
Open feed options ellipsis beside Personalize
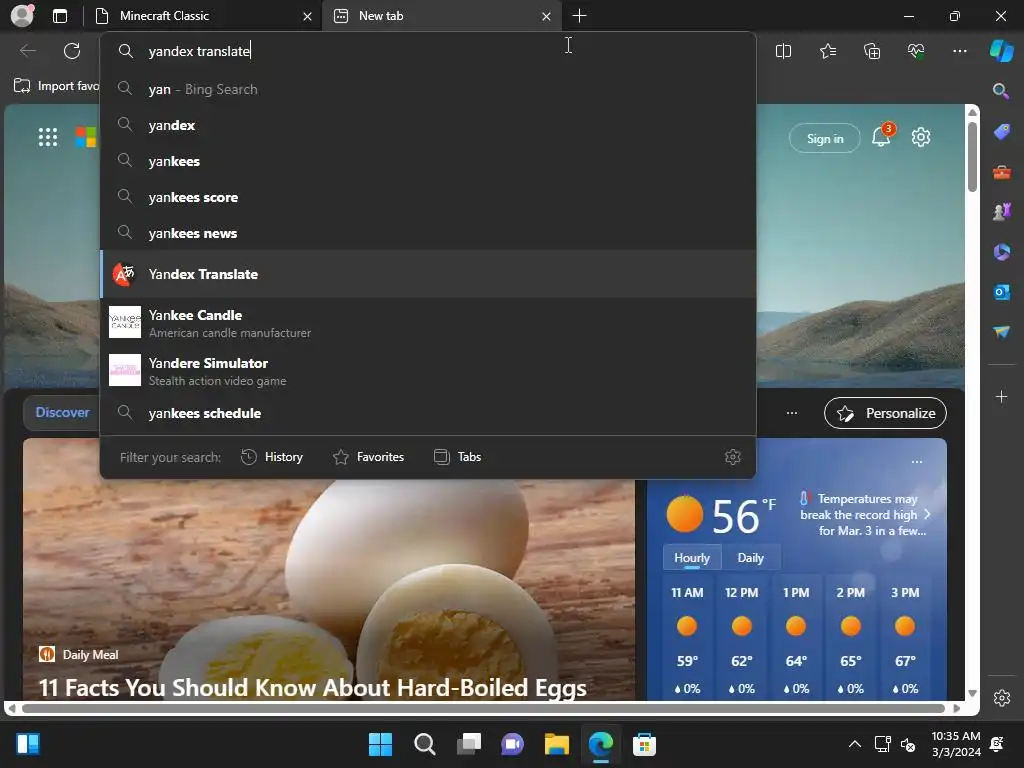pyautogui.click(x=792, y=413)
